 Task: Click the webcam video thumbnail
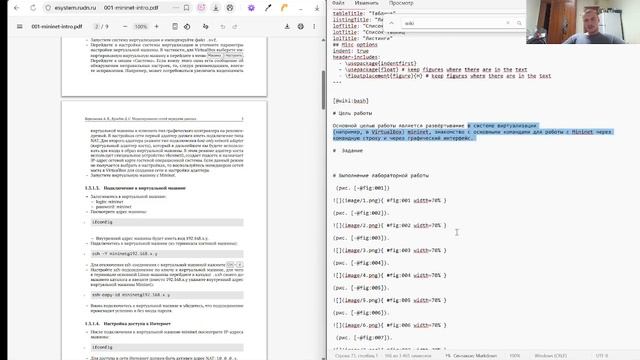click(583, 22)
